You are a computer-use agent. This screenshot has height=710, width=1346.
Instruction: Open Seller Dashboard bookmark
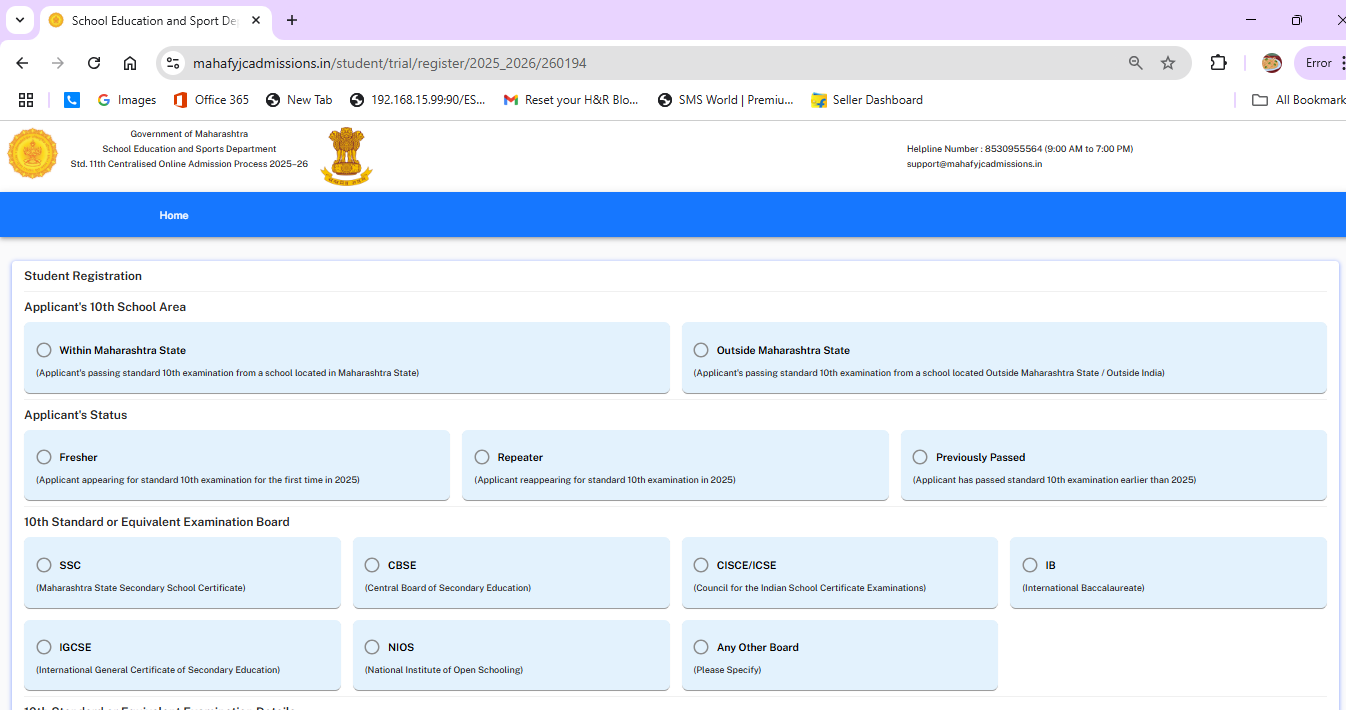(867, 100)
